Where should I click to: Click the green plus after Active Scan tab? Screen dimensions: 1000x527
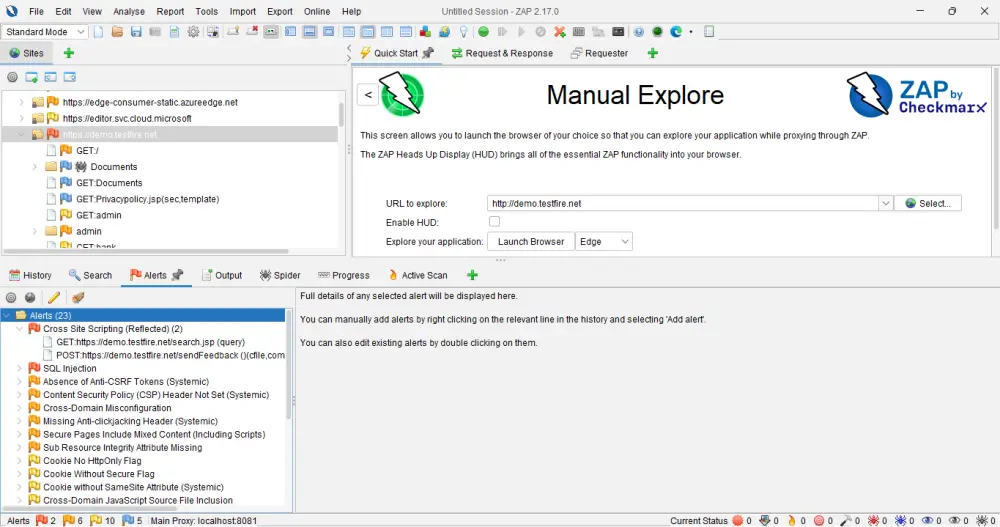pos(472,275)
